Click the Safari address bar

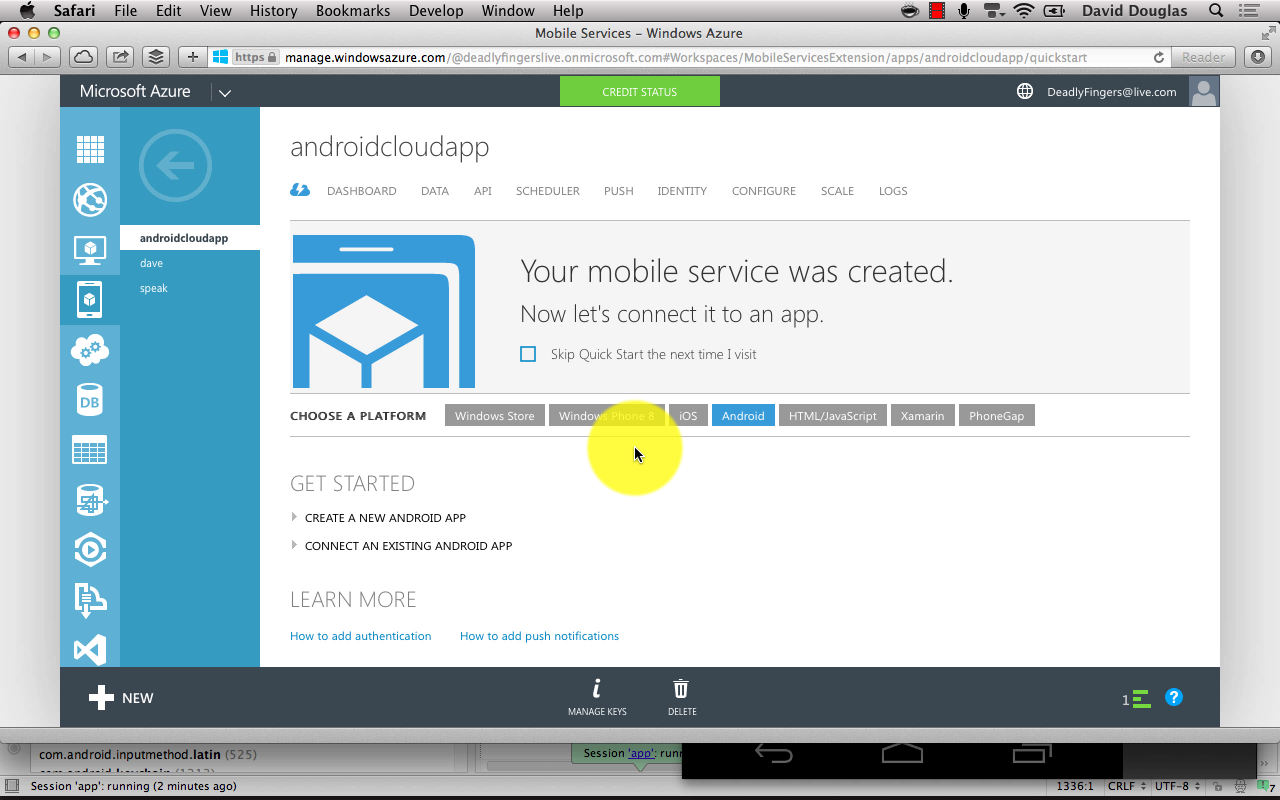click(690, 57)
